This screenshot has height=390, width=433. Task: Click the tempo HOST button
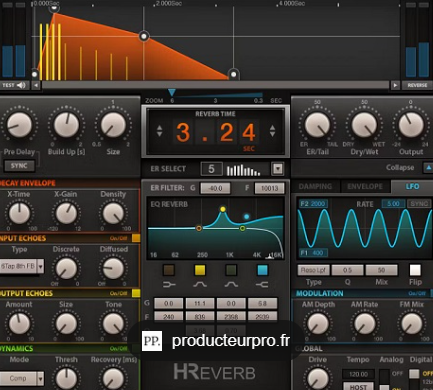[x=358, y=386]
